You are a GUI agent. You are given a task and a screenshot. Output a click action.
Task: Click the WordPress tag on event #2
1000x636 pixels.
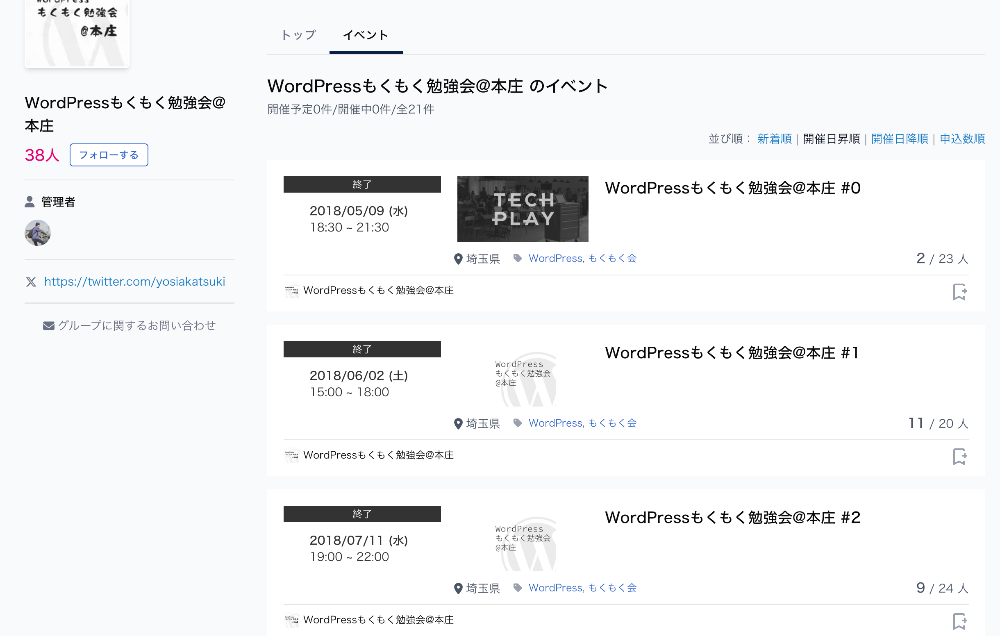[x=555, y=588]
